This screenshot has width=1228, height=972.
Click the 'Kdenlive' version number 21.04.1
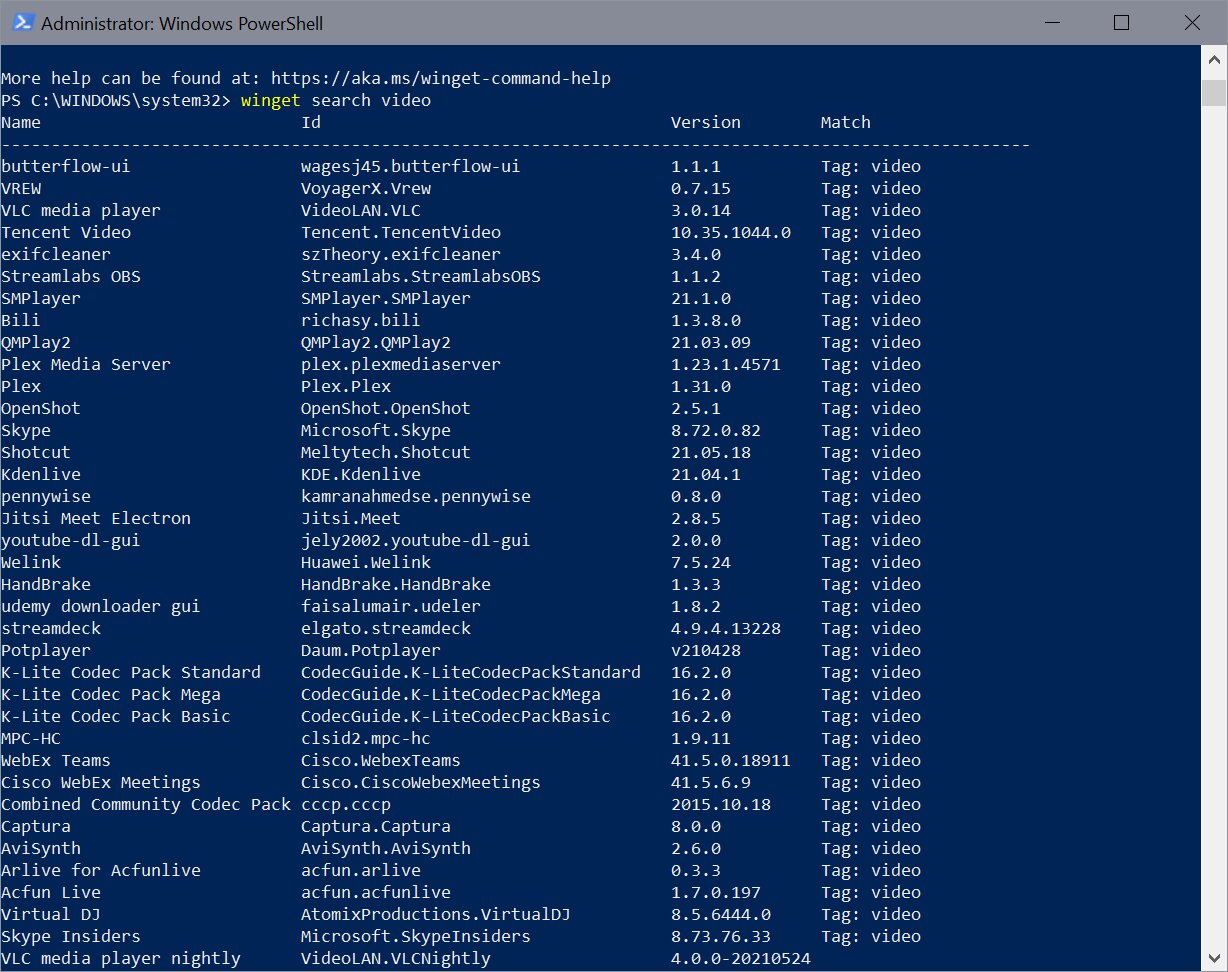[x=705, y=474]
